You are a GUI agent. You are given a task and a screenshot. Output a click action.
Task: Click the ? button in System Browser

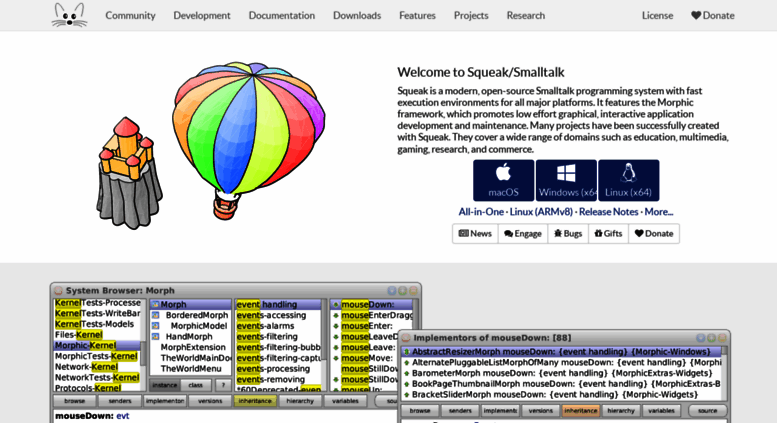223,385
